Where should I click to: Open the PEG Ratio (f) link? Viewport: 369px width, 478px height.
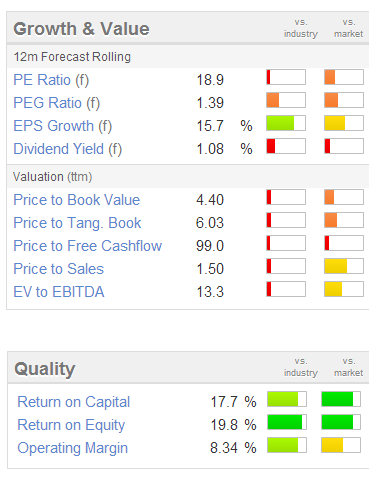[57, 103]
